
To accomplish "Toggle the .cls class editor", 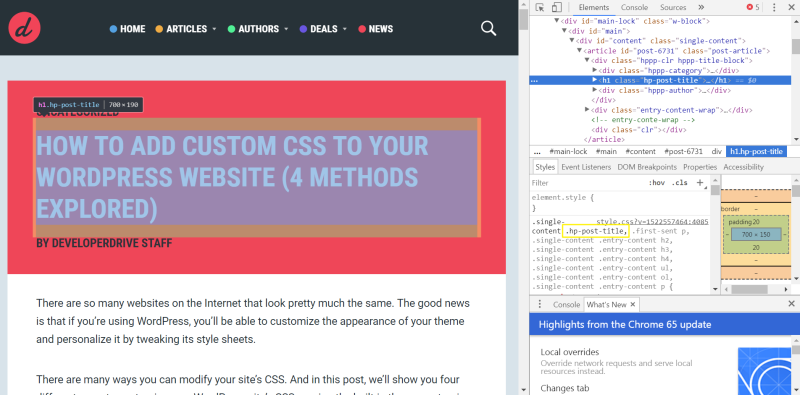I will coord(680,183).
